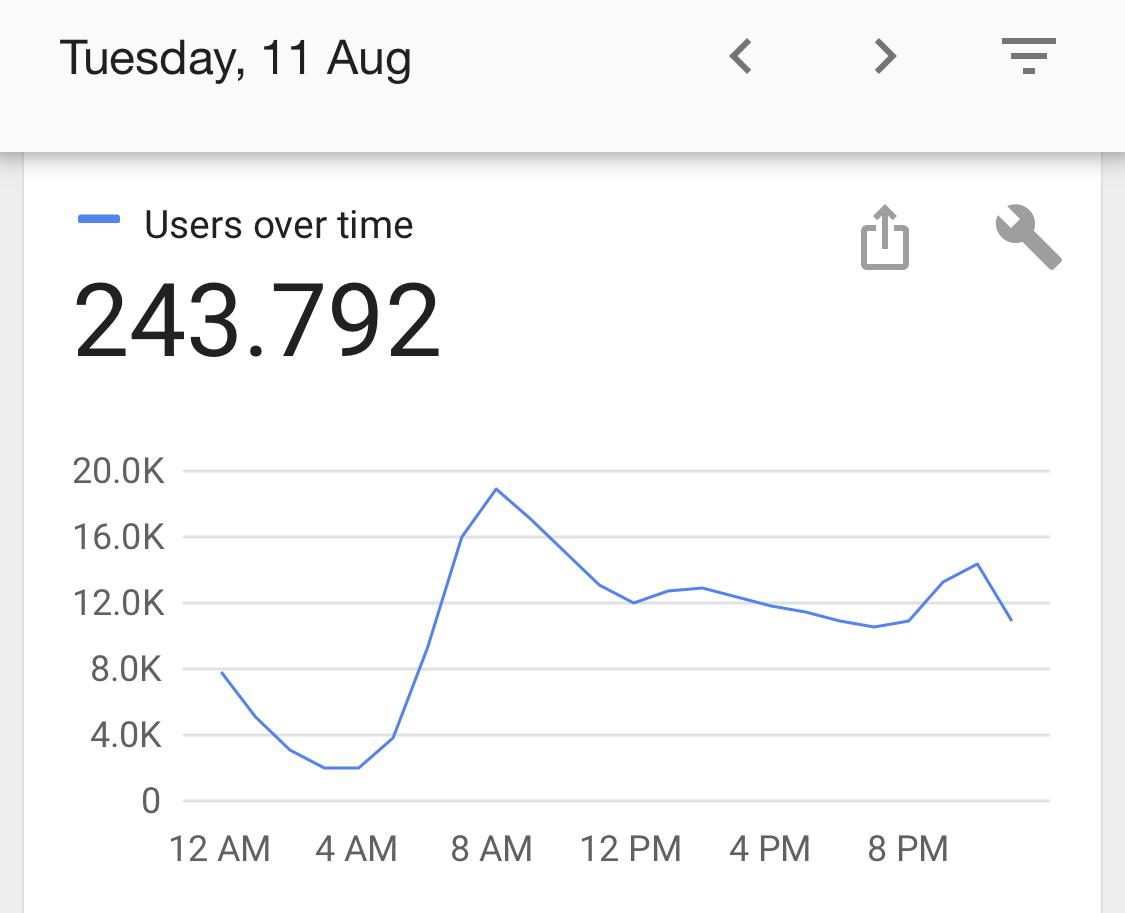Viewport: 1125px width, 913px height.
Task: Open the filter options icon
Action: 1029,57
